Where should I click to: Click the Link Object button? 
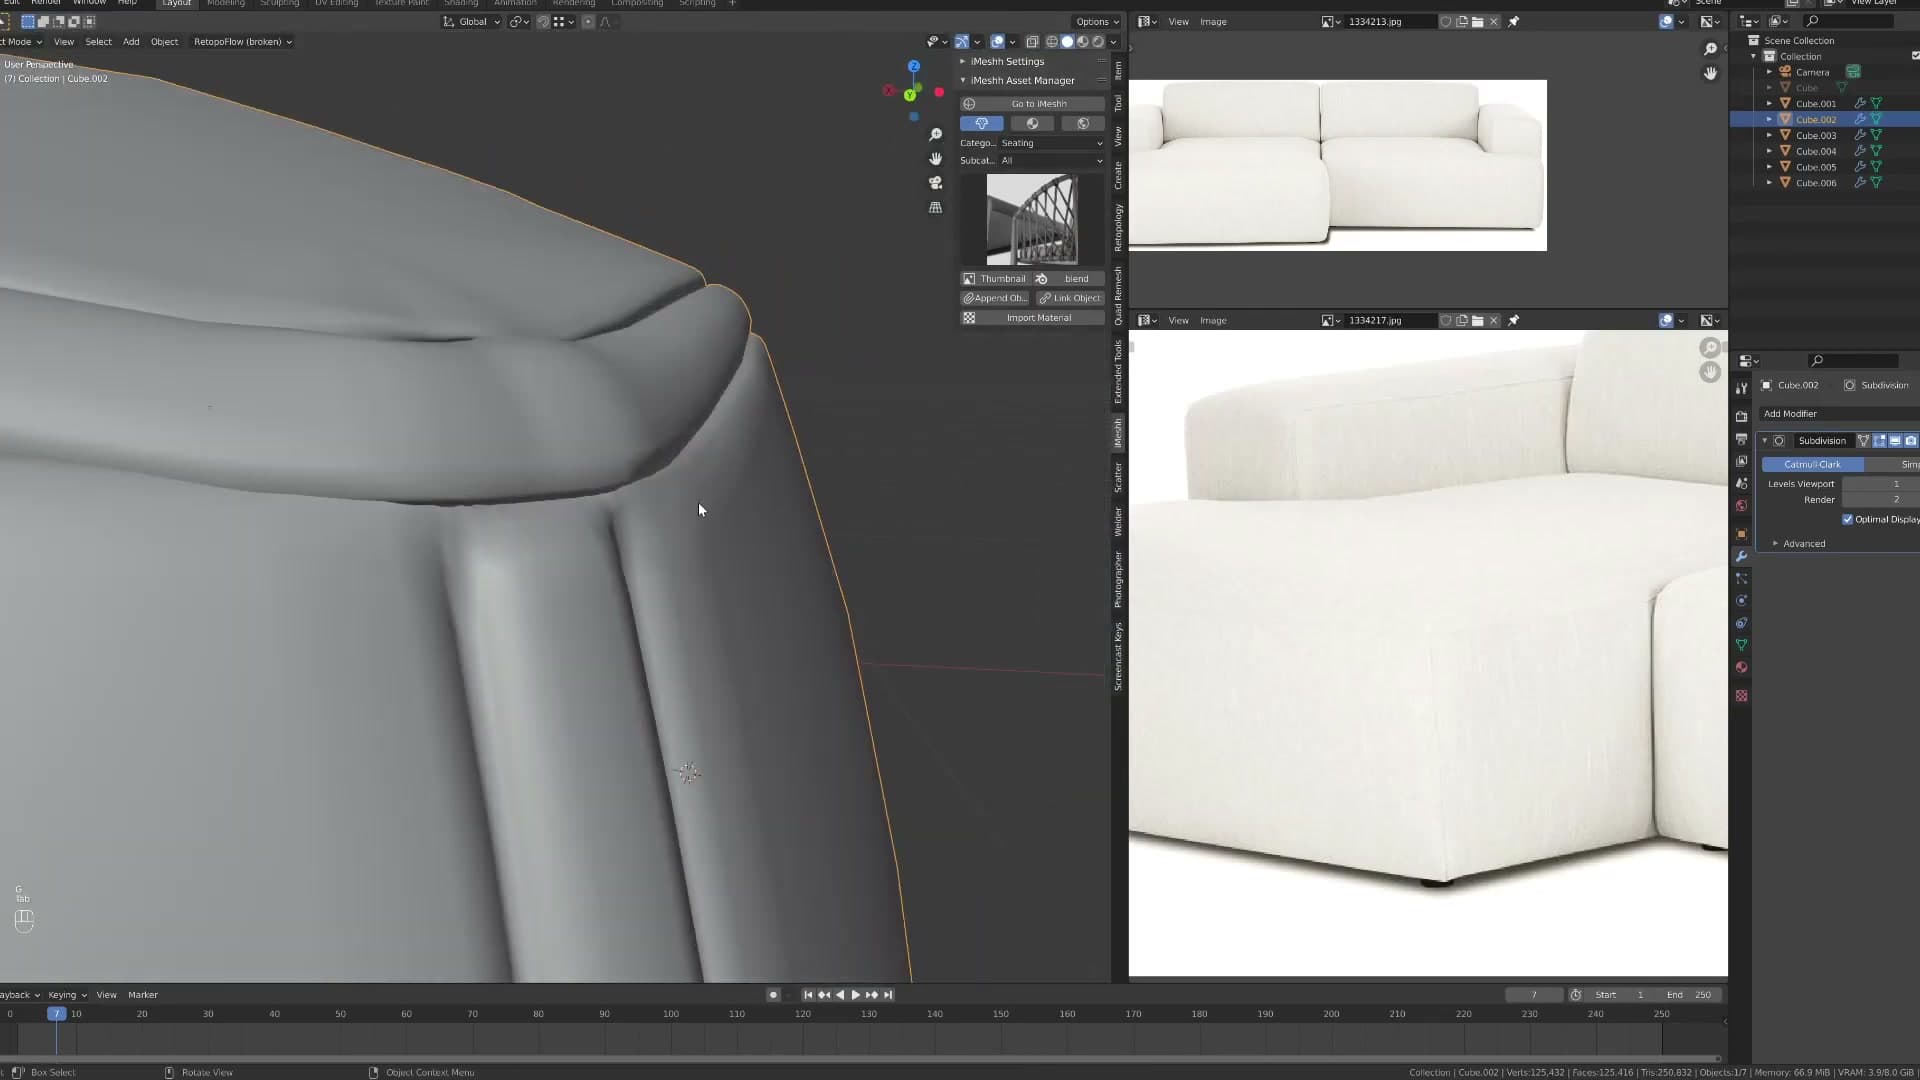click(x=1069, y=298)
